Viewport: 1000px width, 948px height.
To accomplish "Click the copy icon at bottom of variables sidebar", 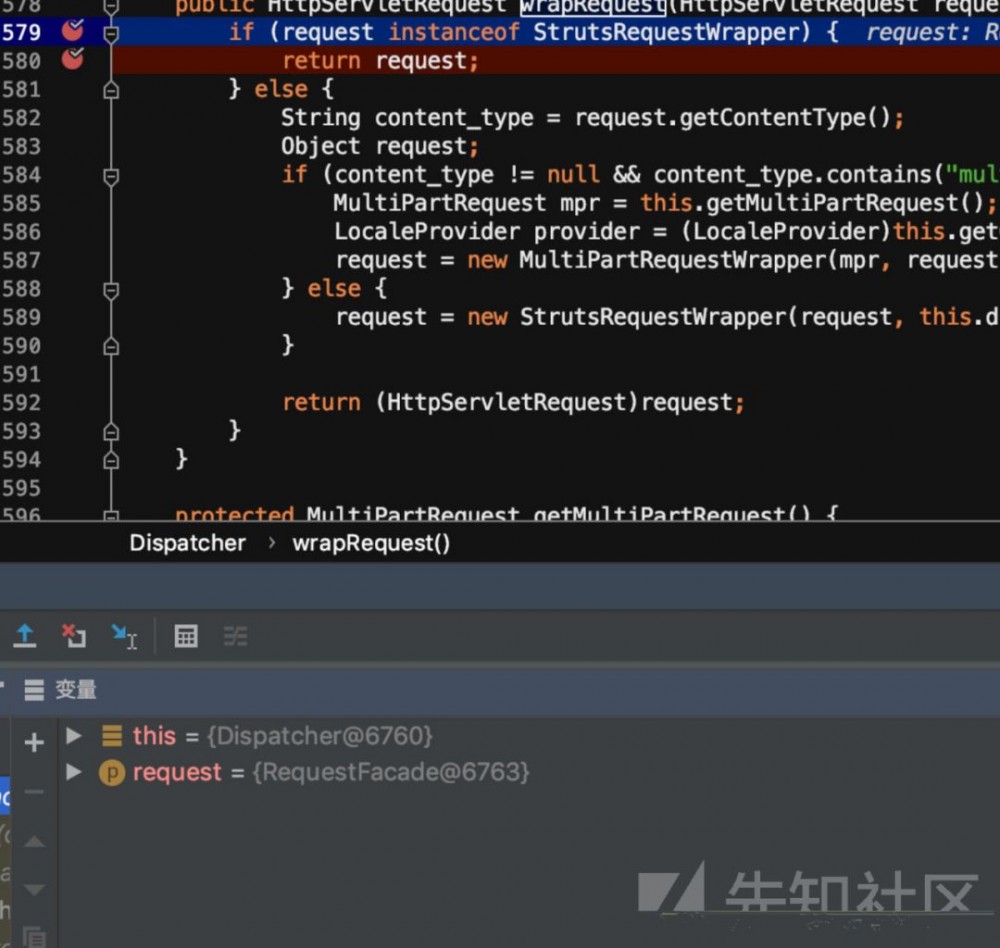I will click(x=34, y=935).
